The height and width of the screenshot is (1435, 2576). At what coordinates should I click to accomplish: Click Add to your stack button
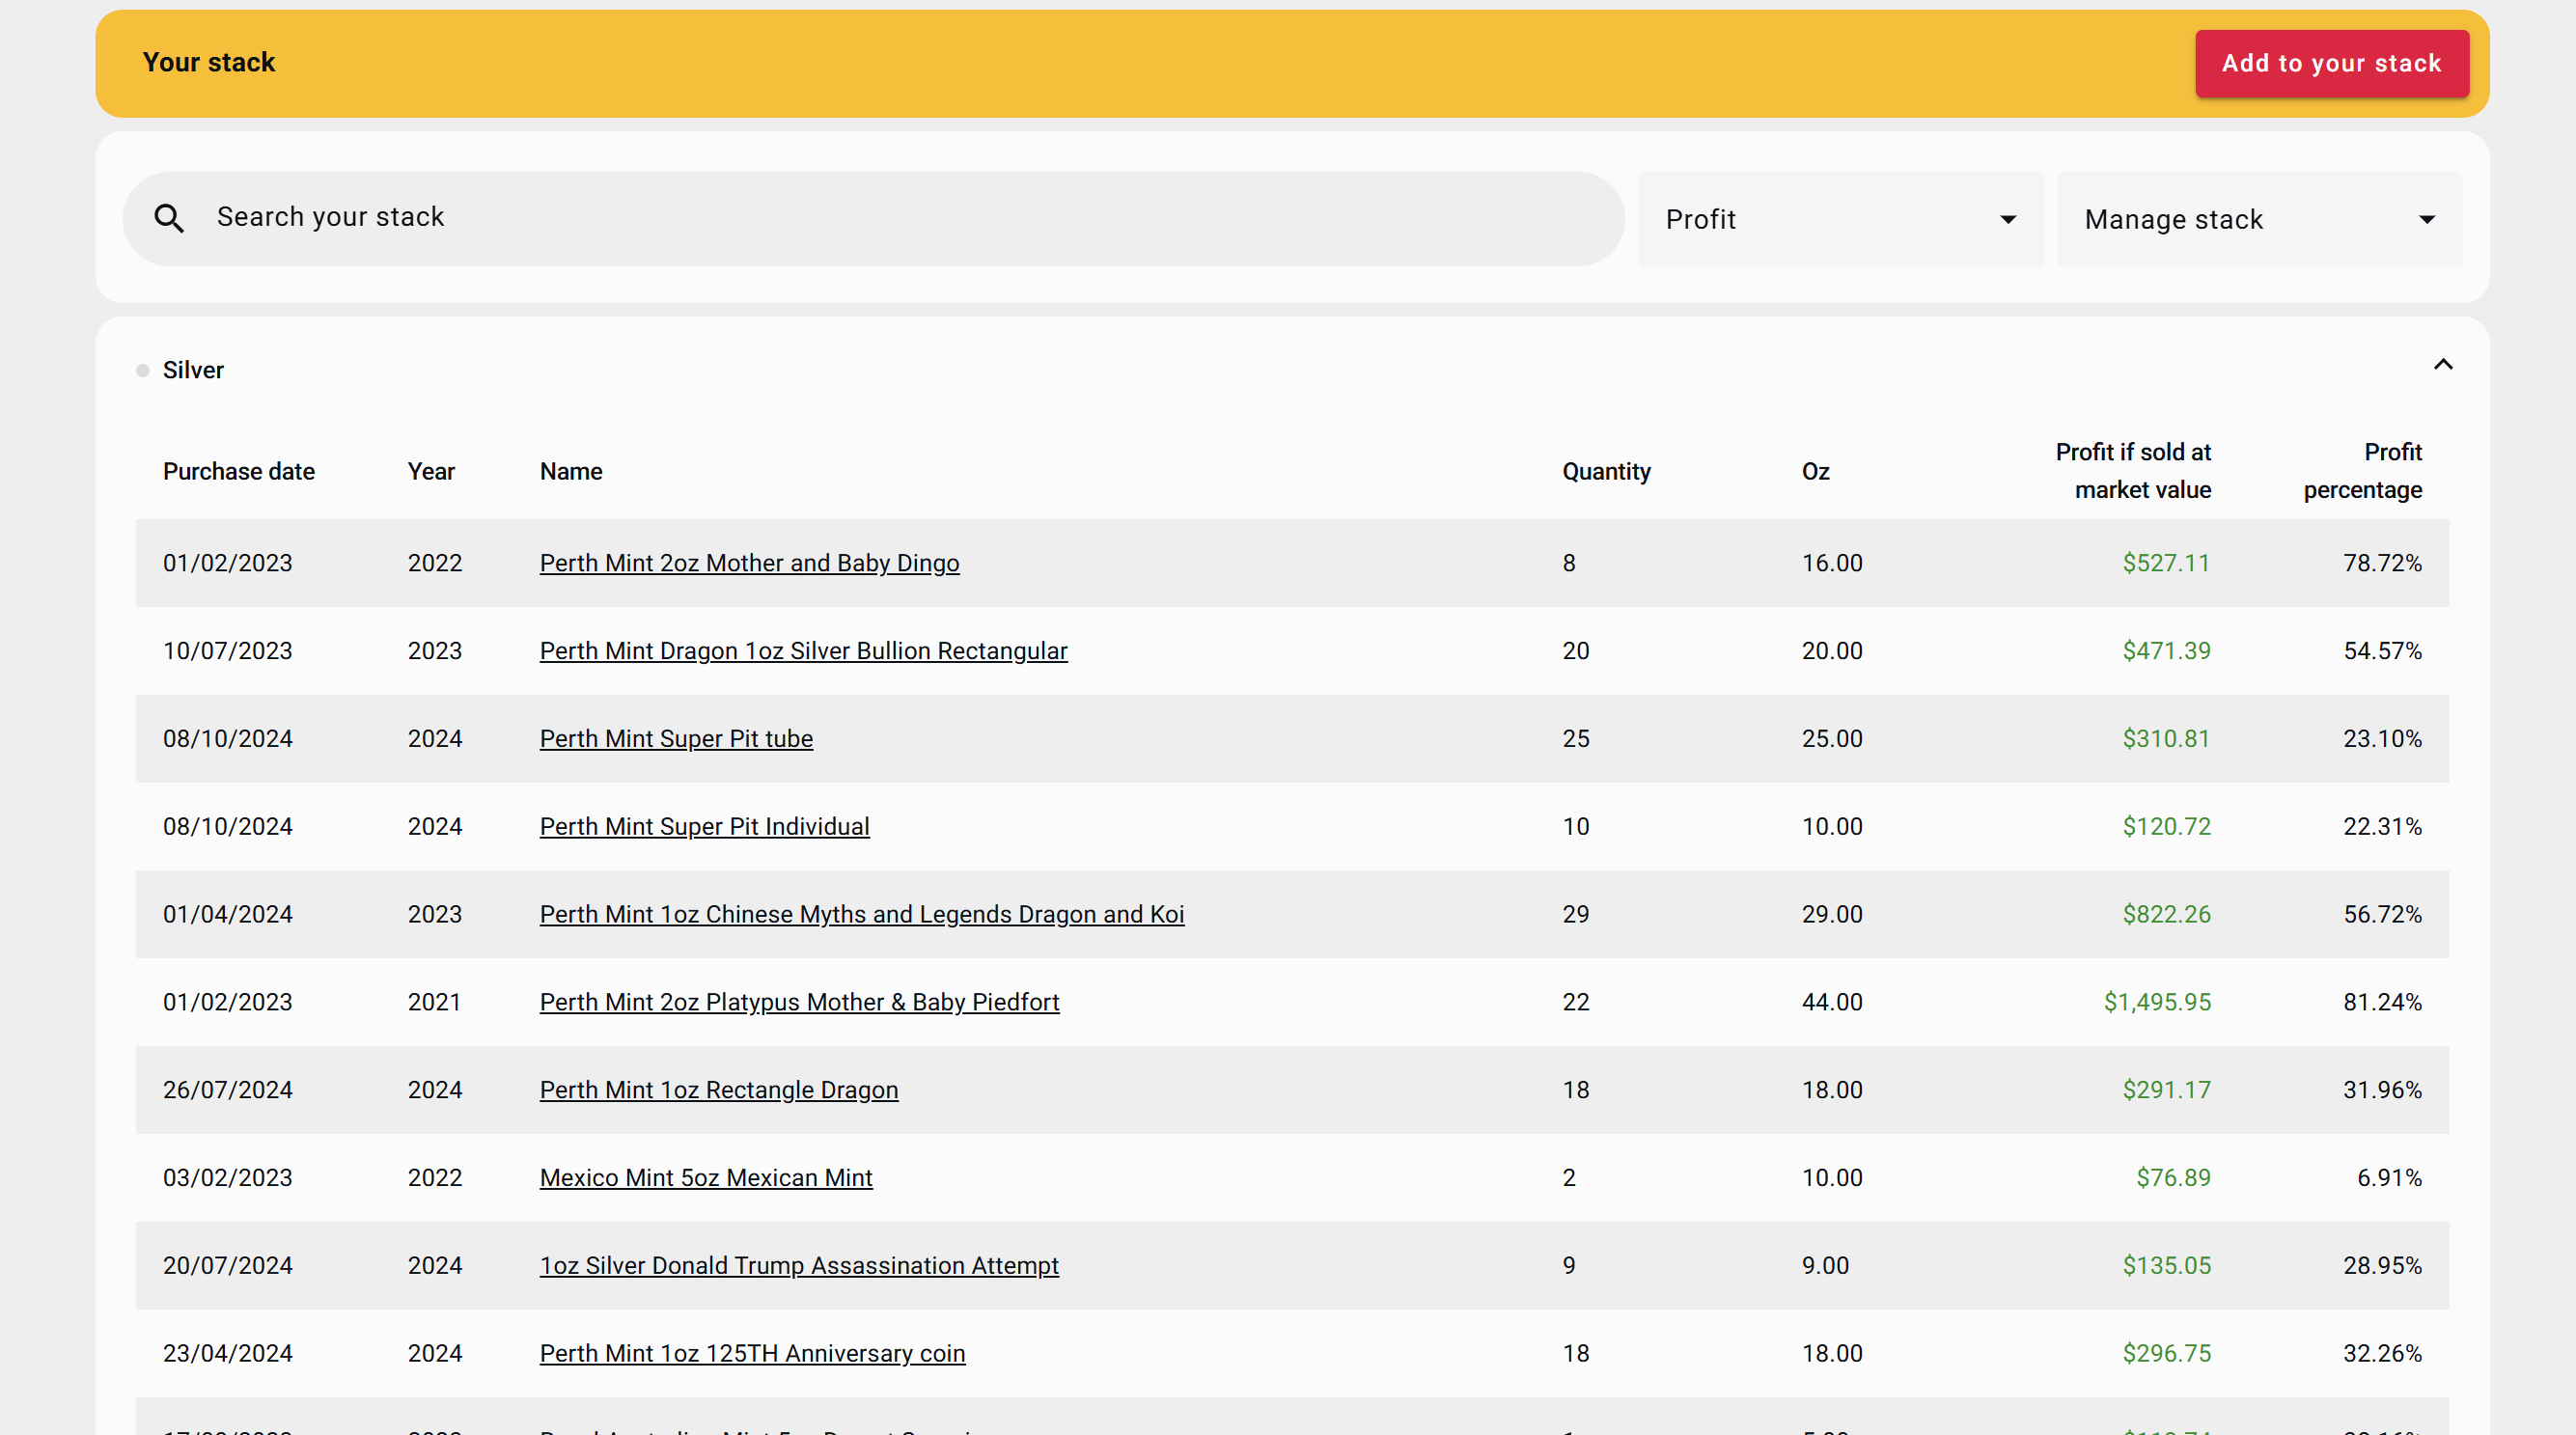[2331, 63]
